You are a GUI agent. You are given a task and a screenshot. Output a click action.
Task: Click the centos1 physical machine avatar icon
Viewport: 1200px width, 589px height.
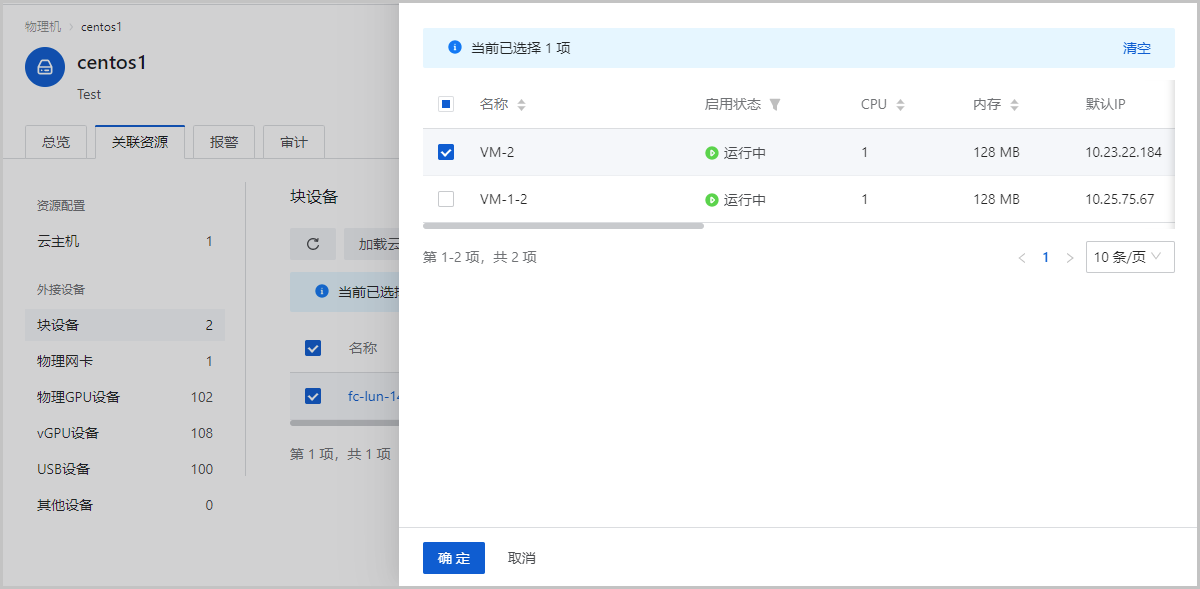[x=45, y=67]
